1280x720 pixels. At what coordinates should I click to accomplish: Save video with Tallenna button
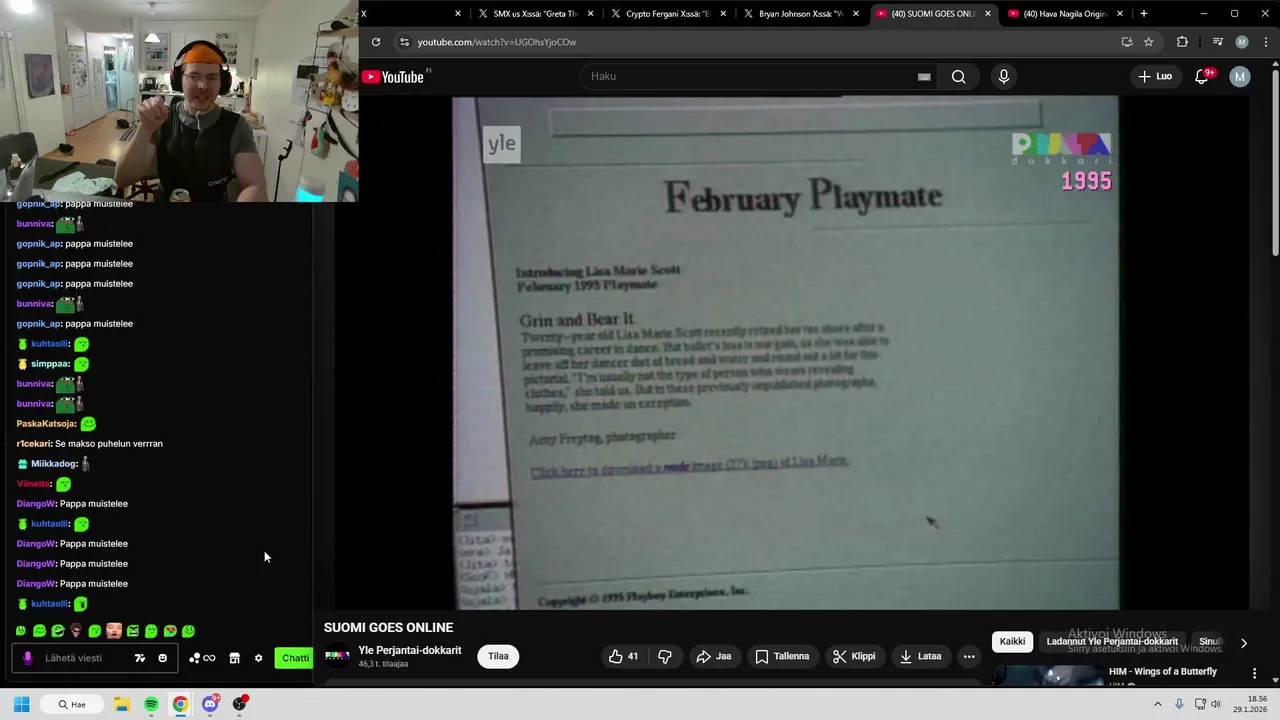[x=782, y=657]
